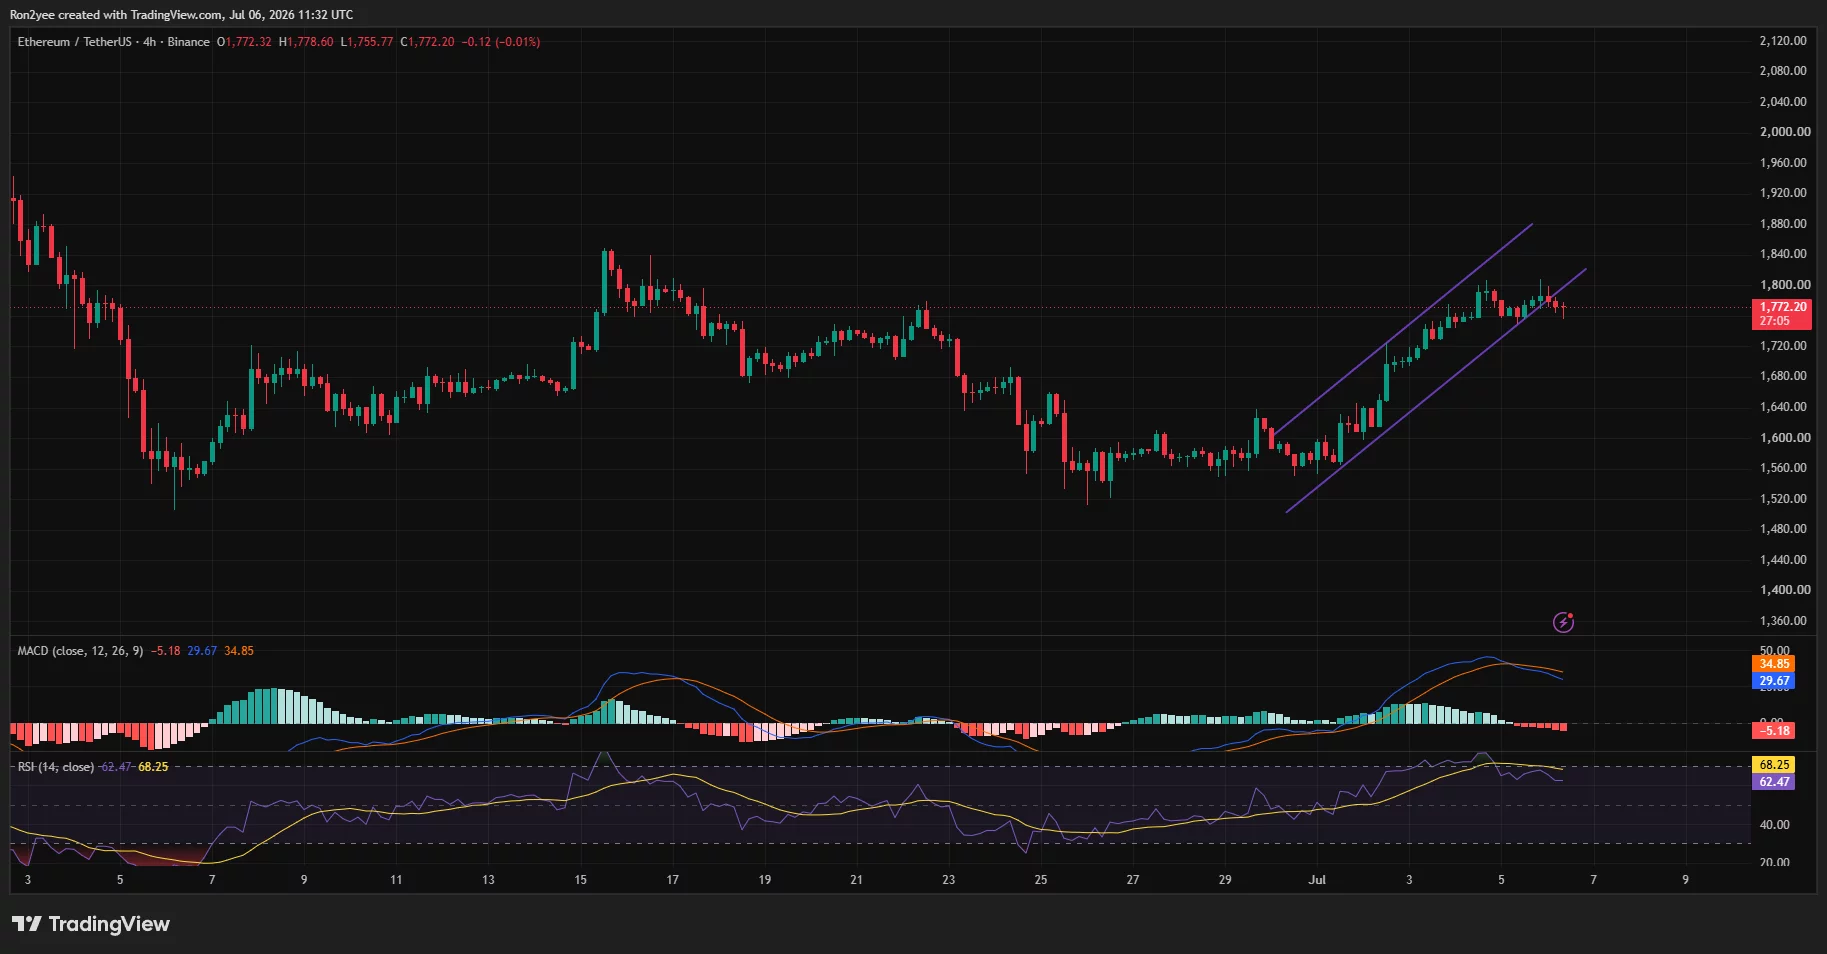Click the blue 29.67 tag on MACD axis
The width and height of the screenshot is (1827, 954).
pos(1774,681)
